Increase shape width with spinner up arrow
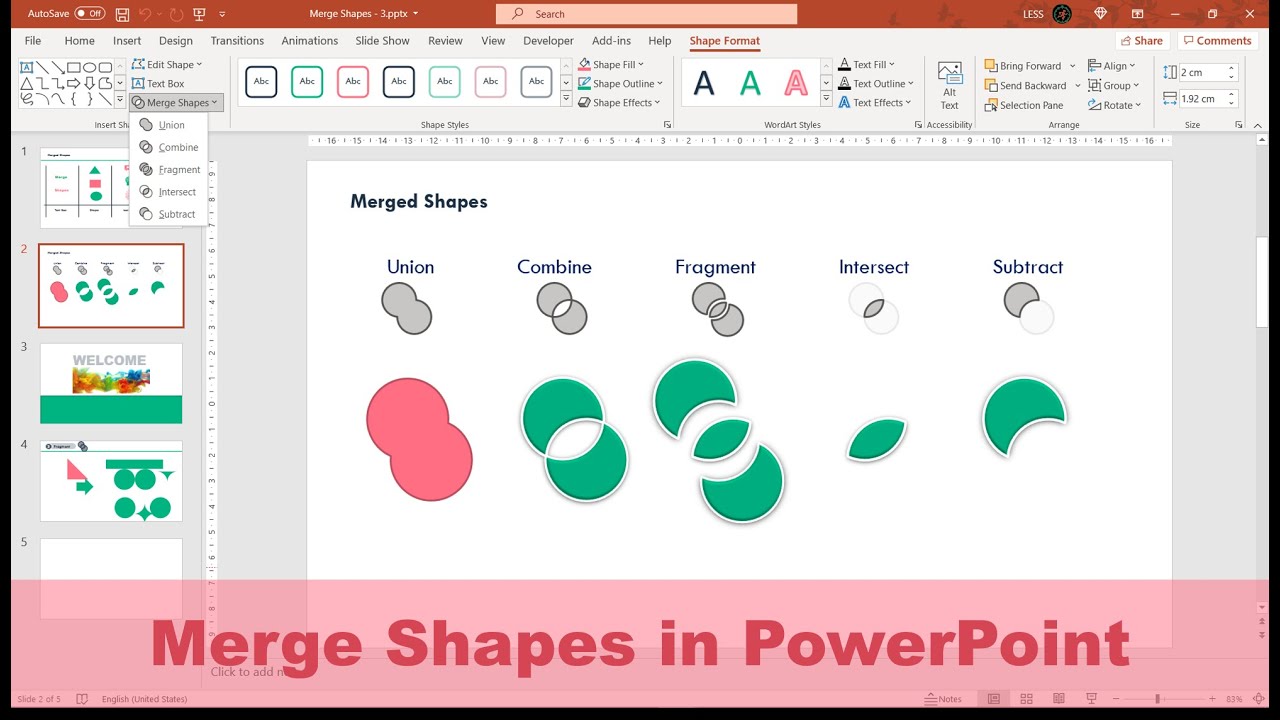This screenshot has width=1280, height=720. coord(1232,94)
